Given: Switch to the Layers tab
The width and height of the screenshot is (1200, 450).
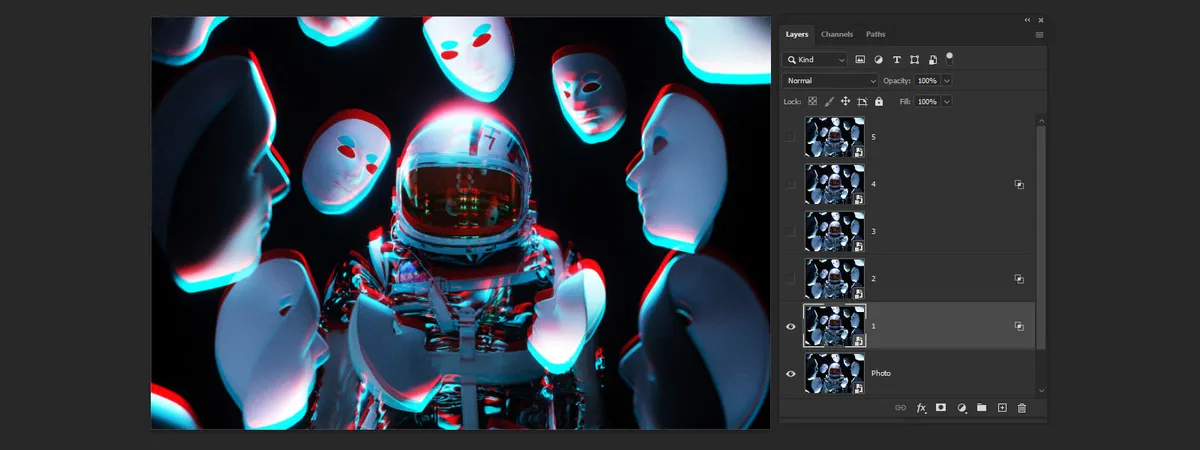Looking at the screenshot, I should point(797,35).
